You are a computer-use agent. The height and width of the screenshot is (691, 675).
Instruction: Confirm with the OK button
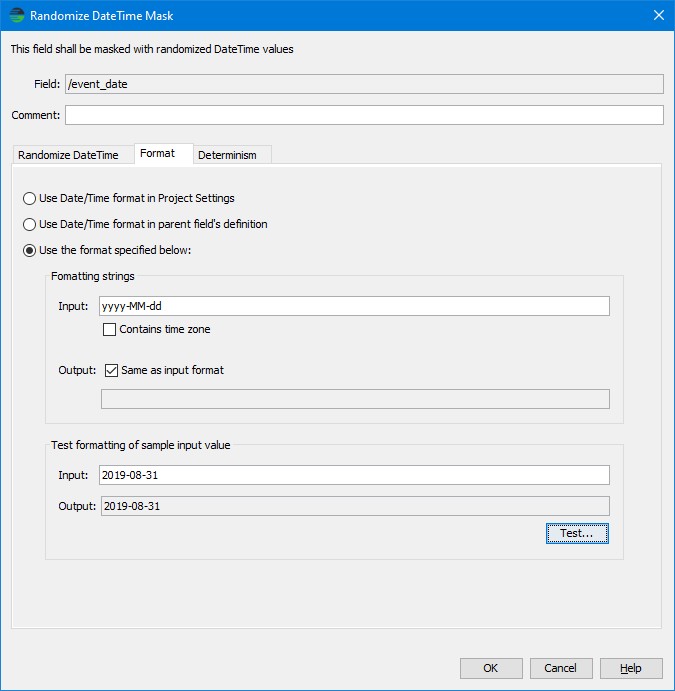pos(491,668)
